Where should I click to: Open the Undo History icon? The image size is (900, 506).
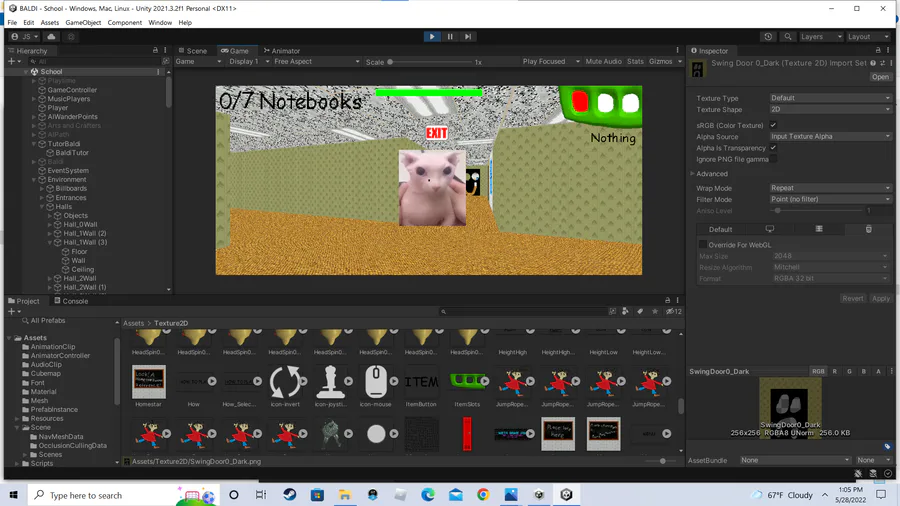(x=768, y=37)
